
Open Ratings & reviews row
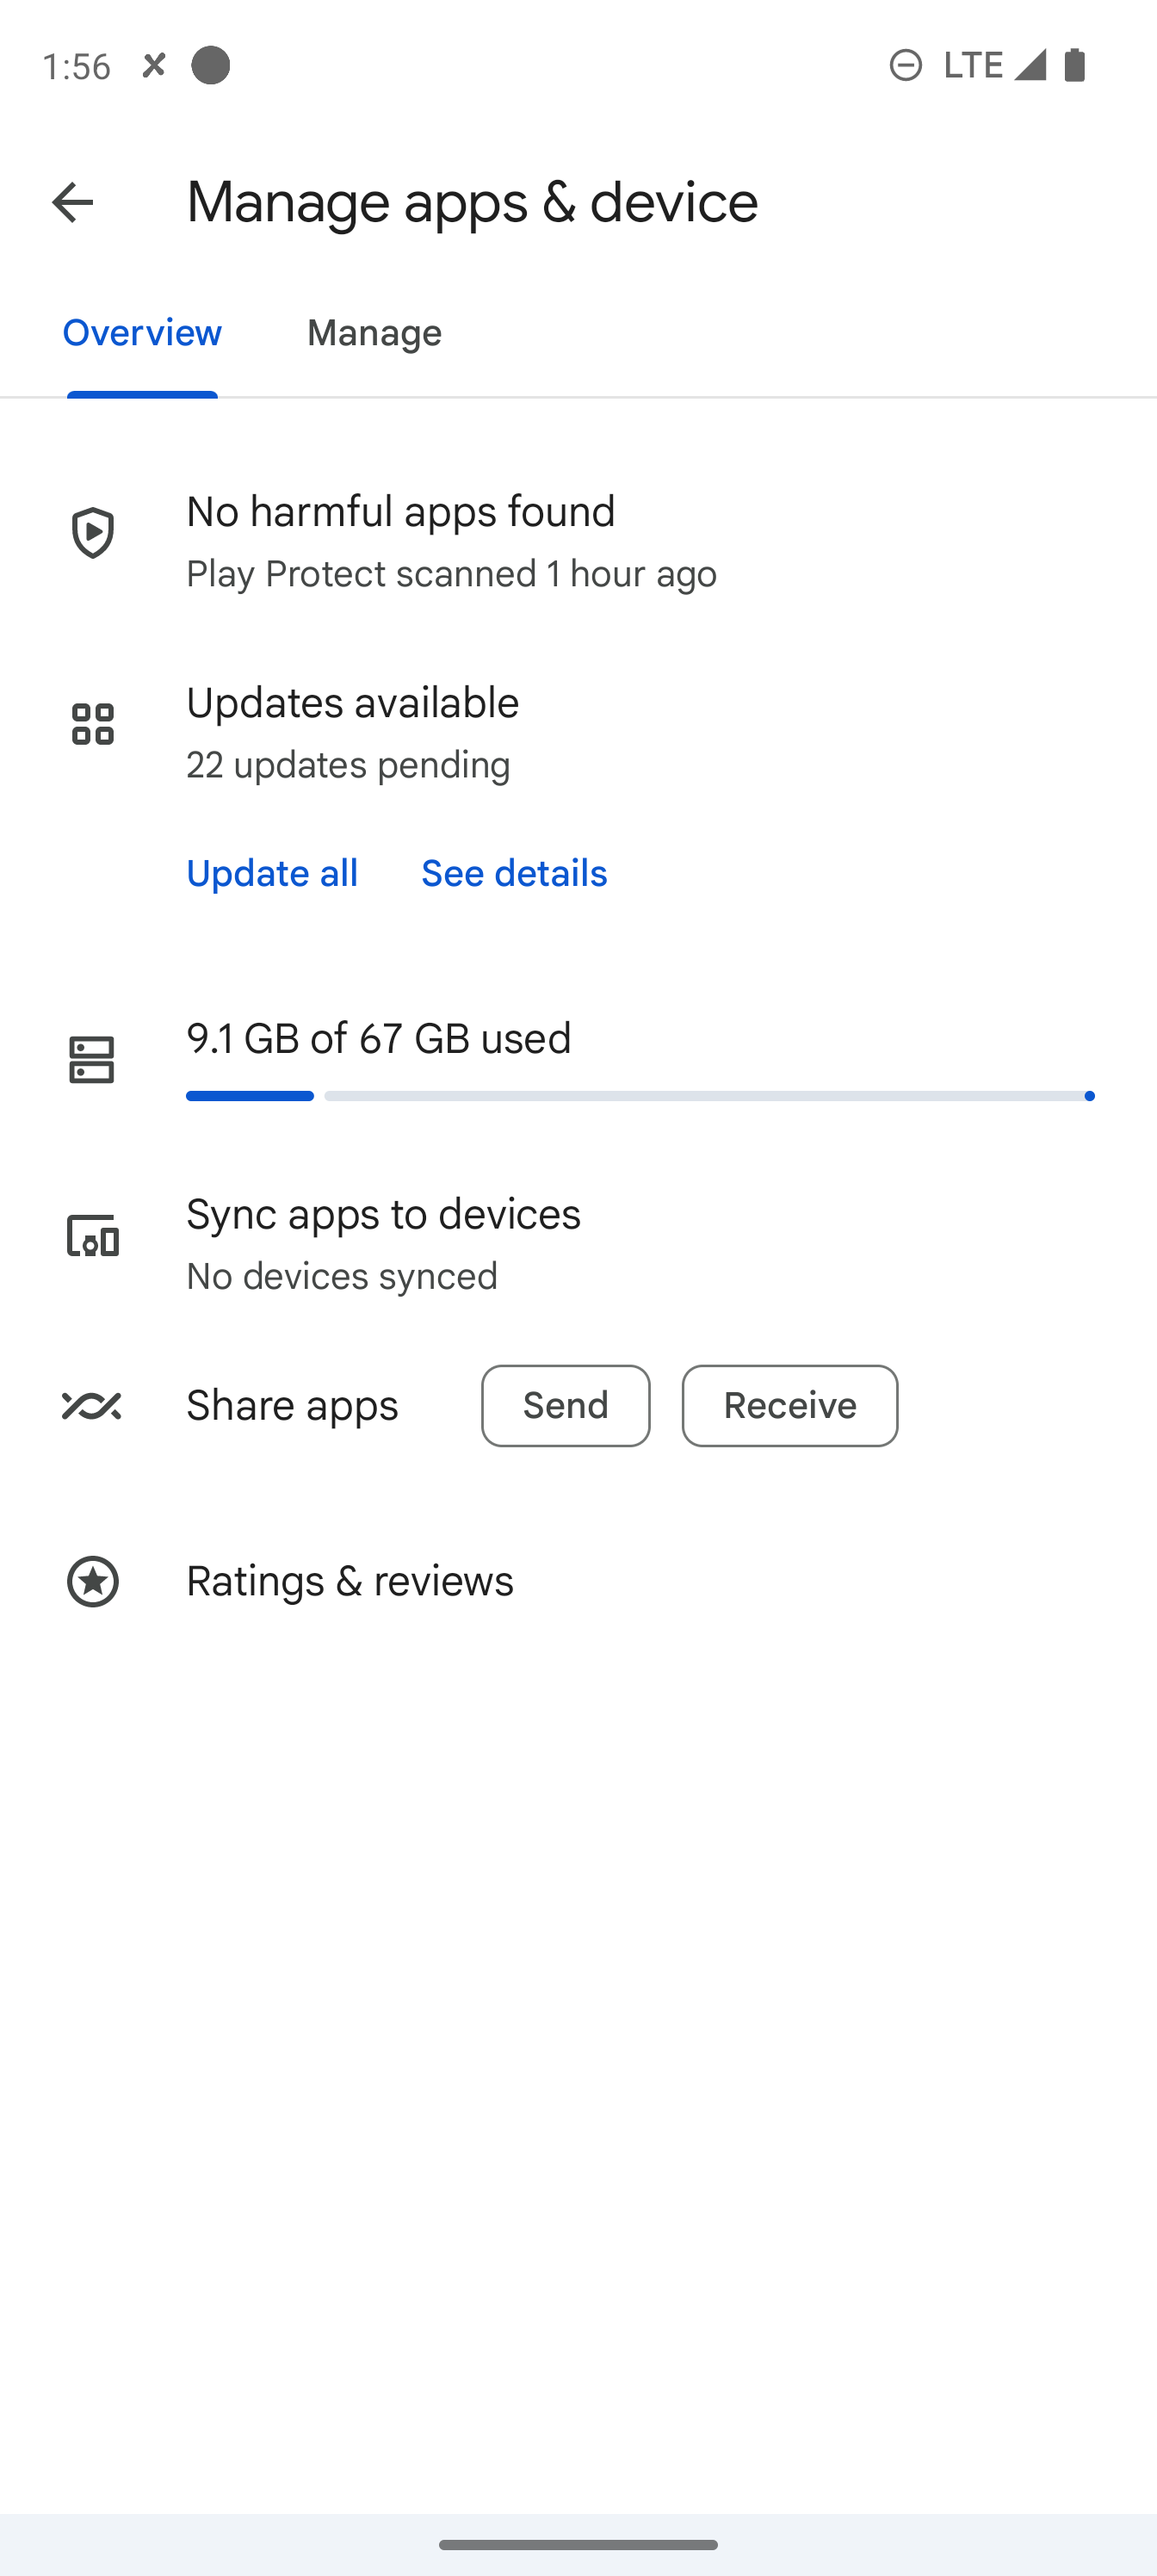578,1582
